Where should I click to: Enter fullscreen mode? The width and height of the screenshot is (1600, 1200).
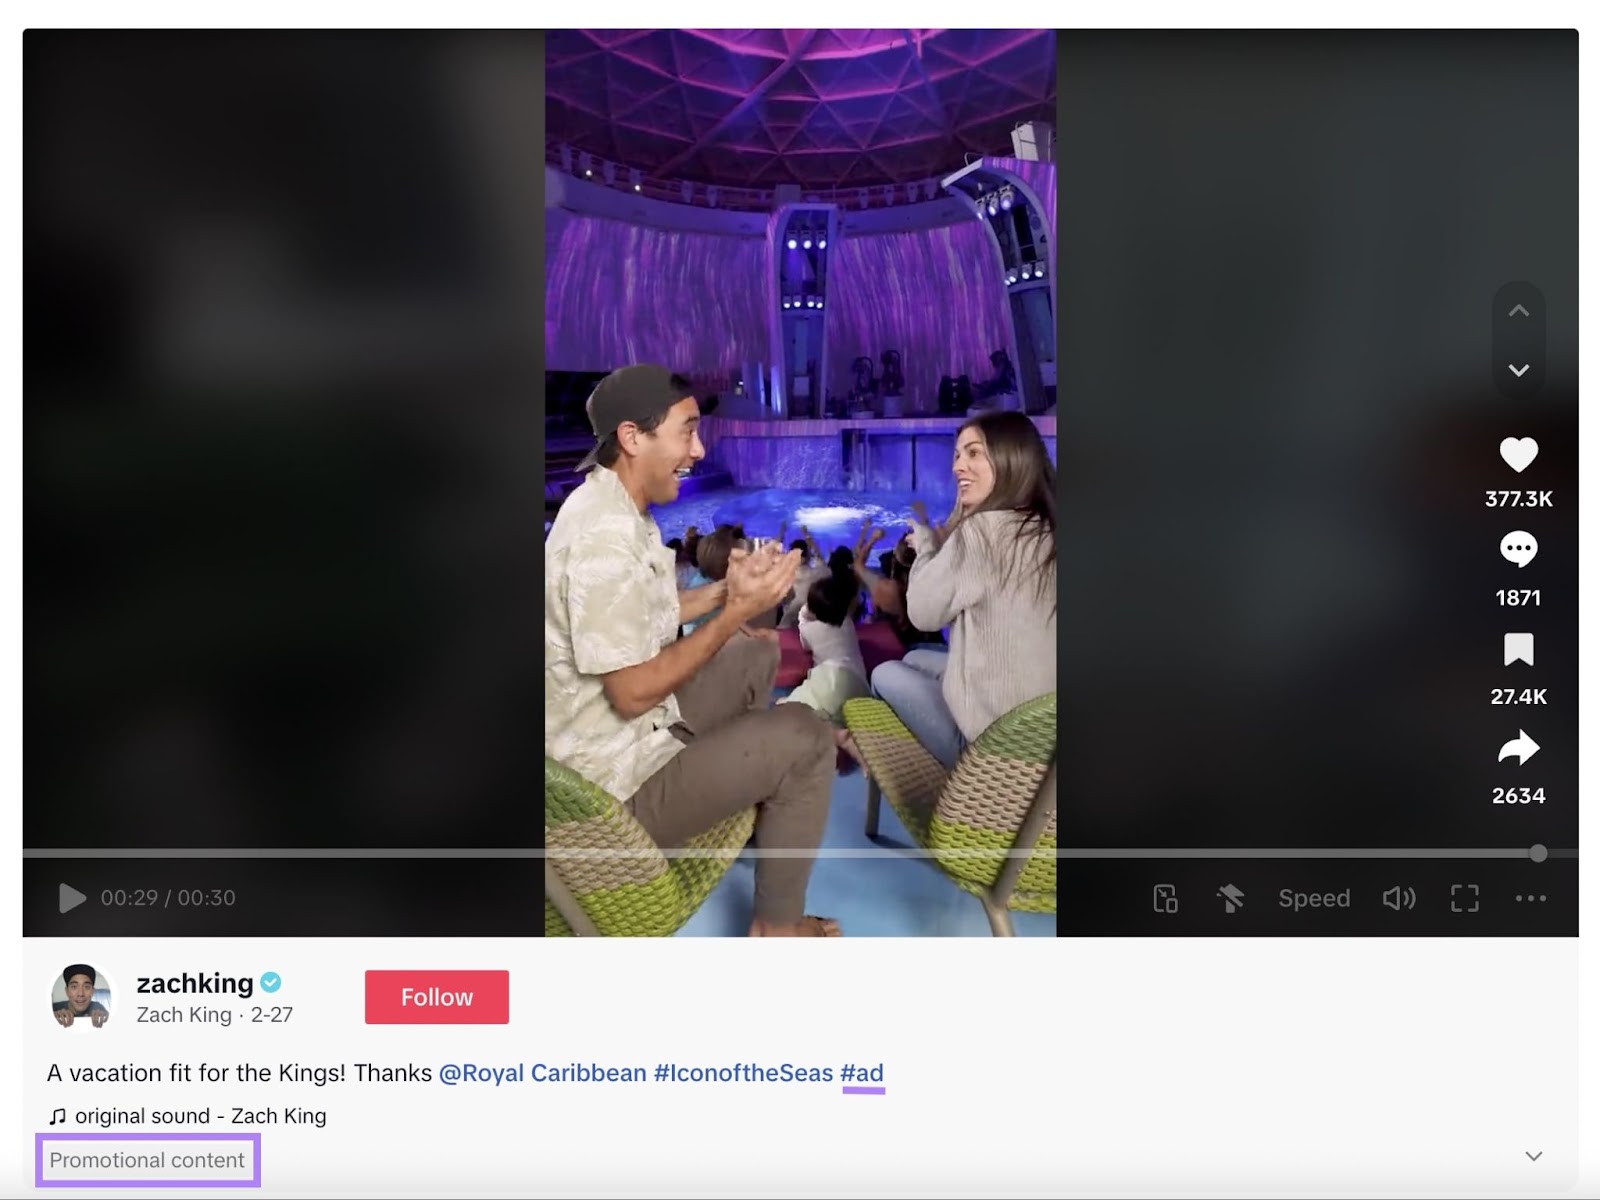[x=1466, y=898]
